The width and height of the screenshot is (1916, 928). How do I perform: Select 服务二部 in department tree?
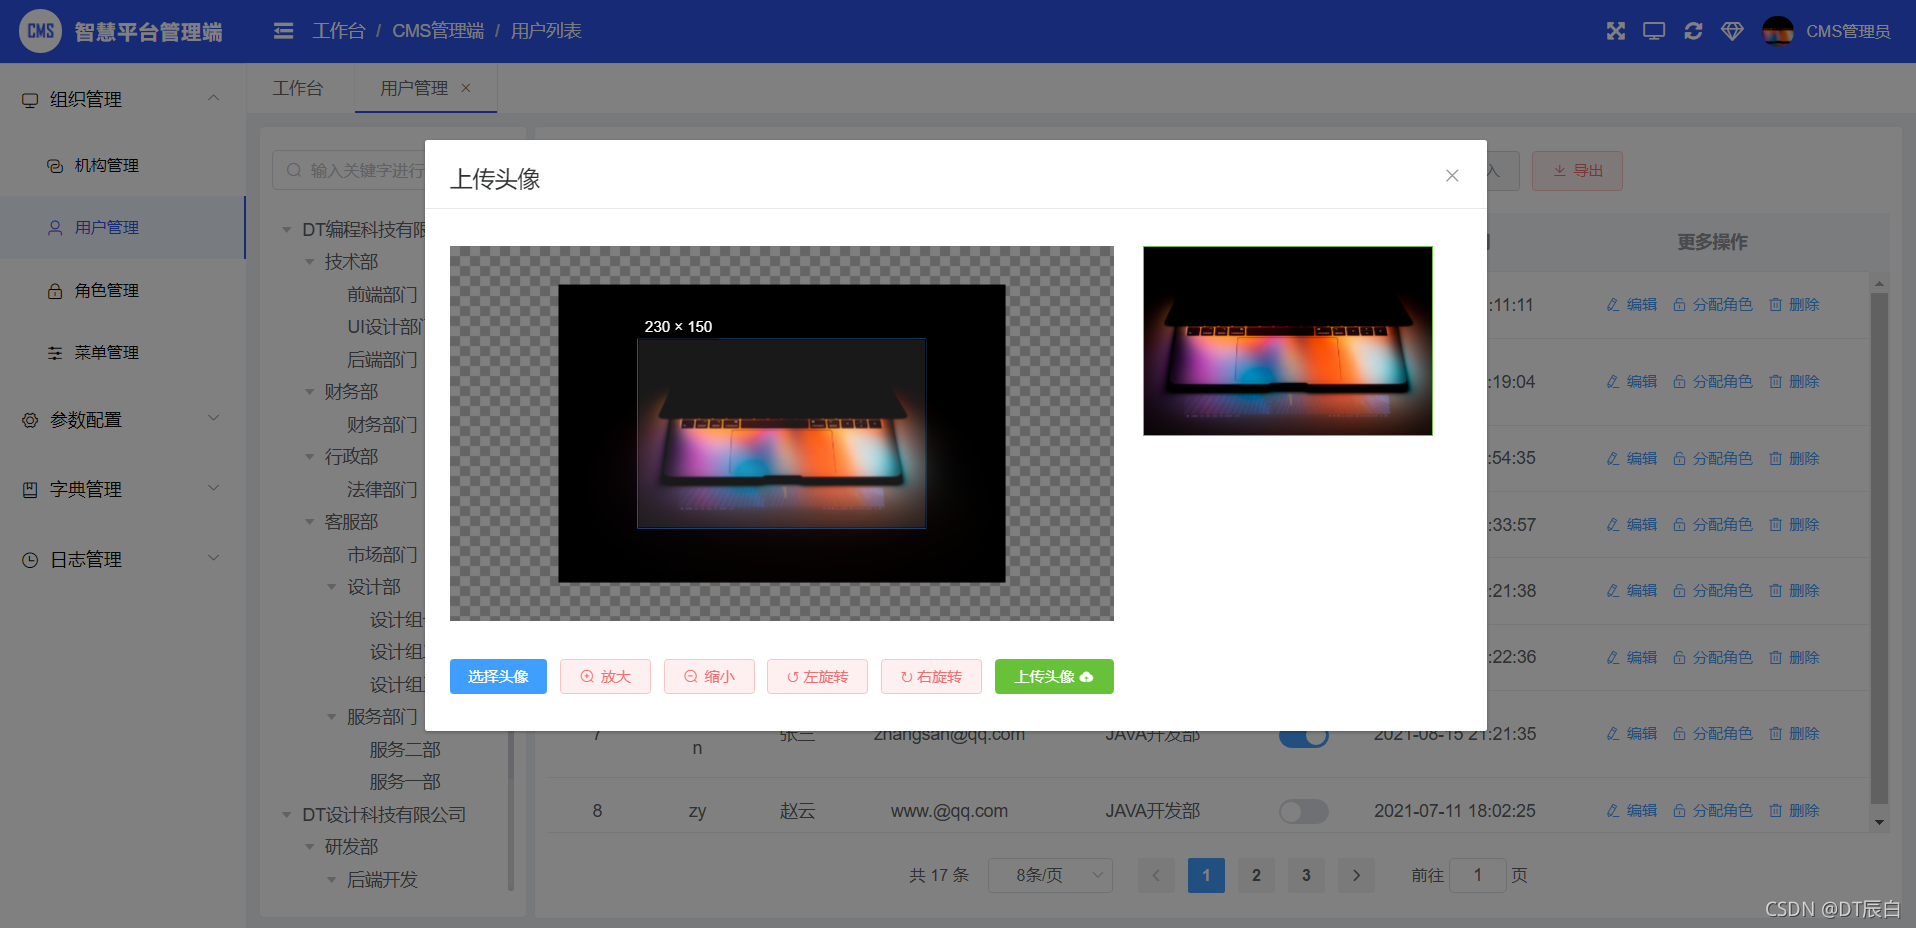point(405,749)
